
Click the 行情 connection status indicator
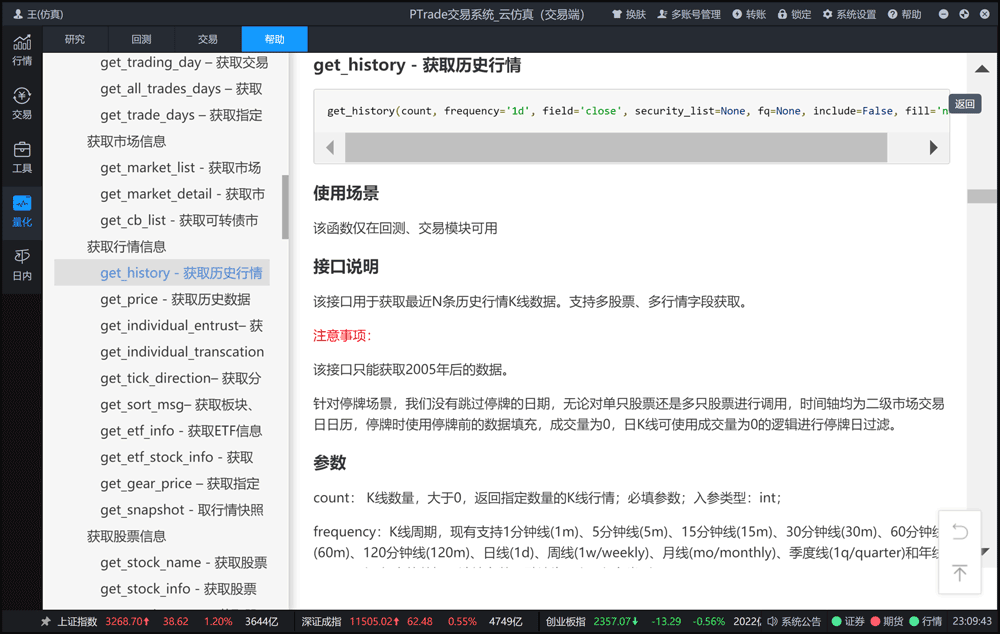tap(925, 621)
